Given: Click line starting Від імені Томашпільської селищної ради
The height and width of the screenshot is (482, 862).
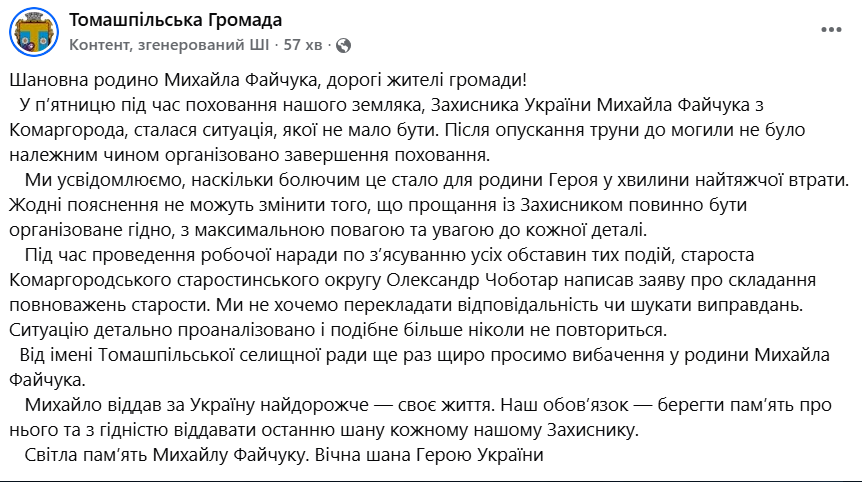Looking at the screenshot, I should coord(424,355).
